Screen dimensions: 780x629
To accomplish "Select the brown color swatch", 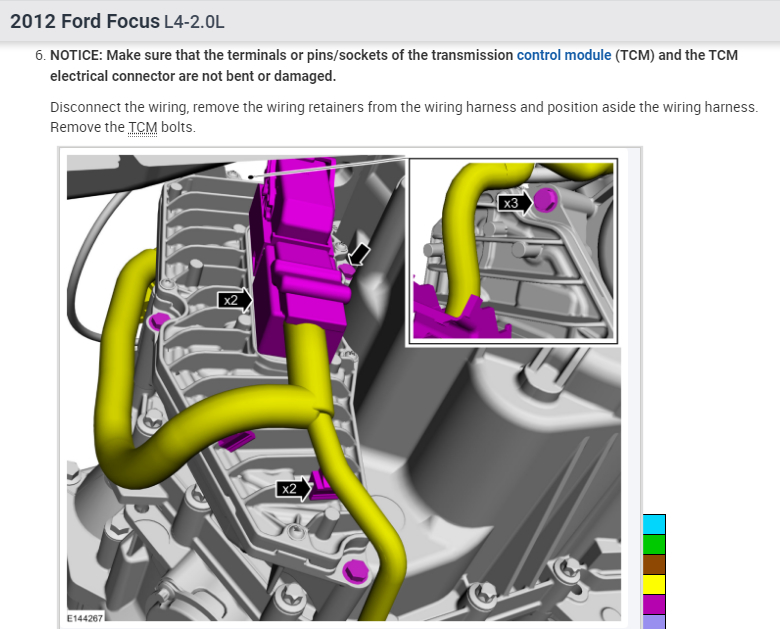I will pyautogui.click(x=654, y=564).
